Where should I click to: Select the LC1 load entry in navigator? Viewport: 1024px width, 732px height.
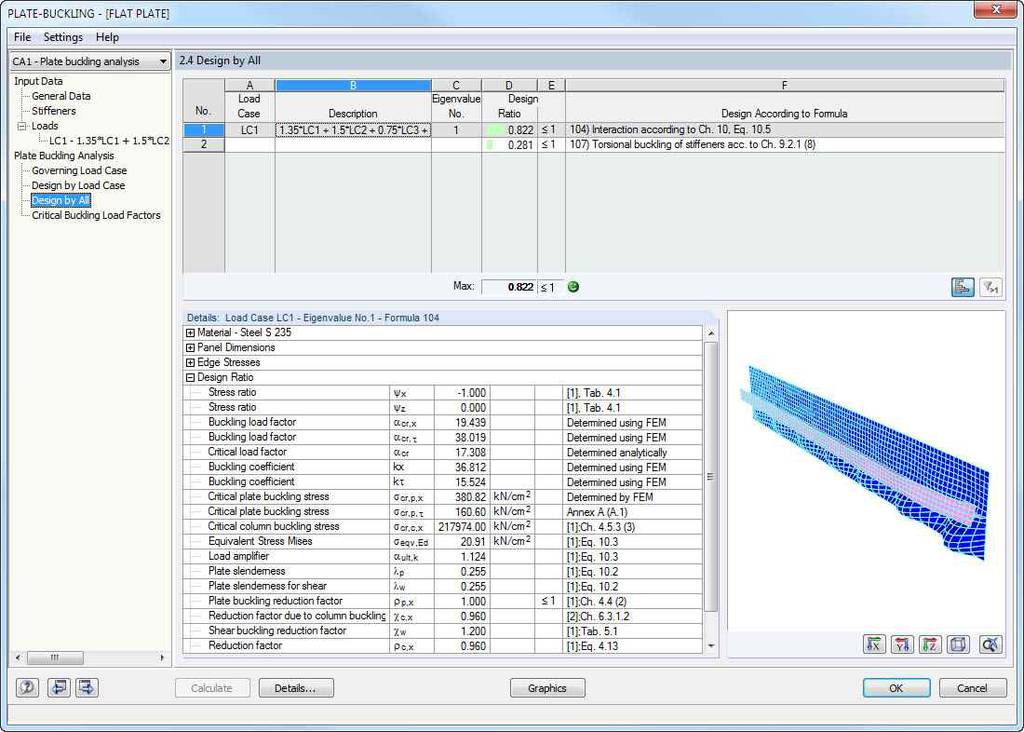[x=109, y=140]
